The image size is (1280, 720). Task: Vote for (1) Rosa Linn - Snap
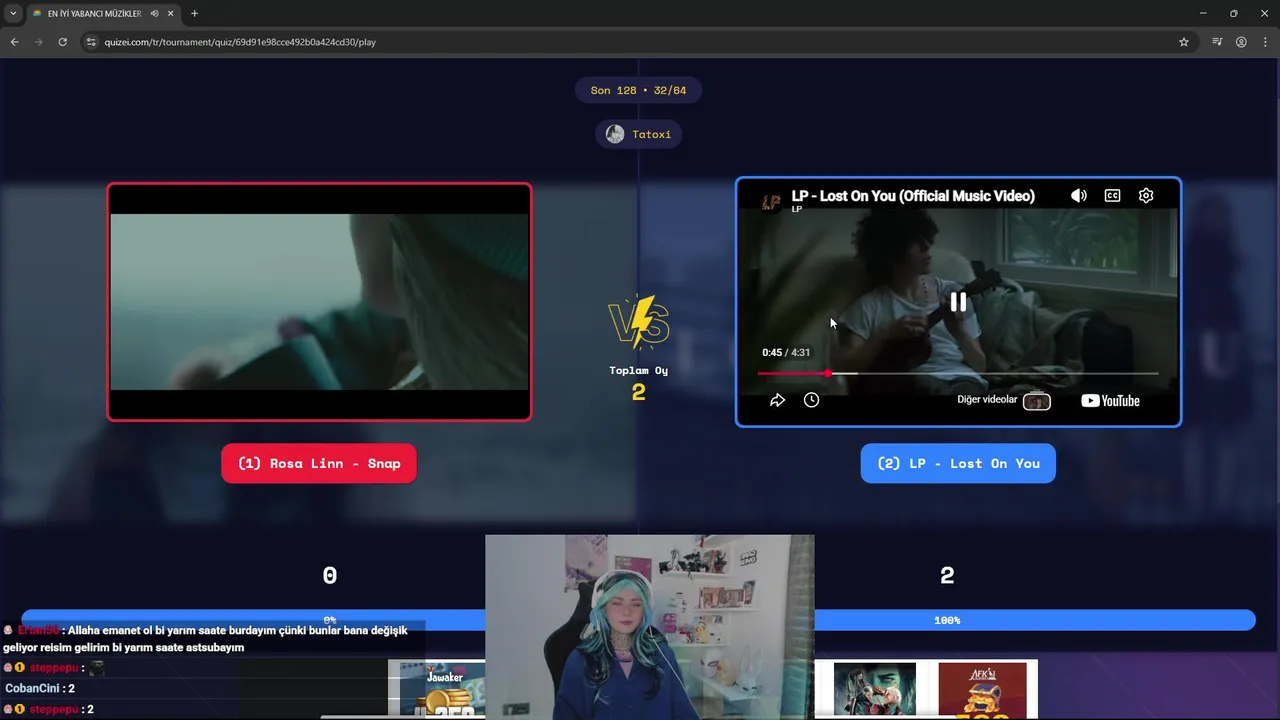point(319,463)
